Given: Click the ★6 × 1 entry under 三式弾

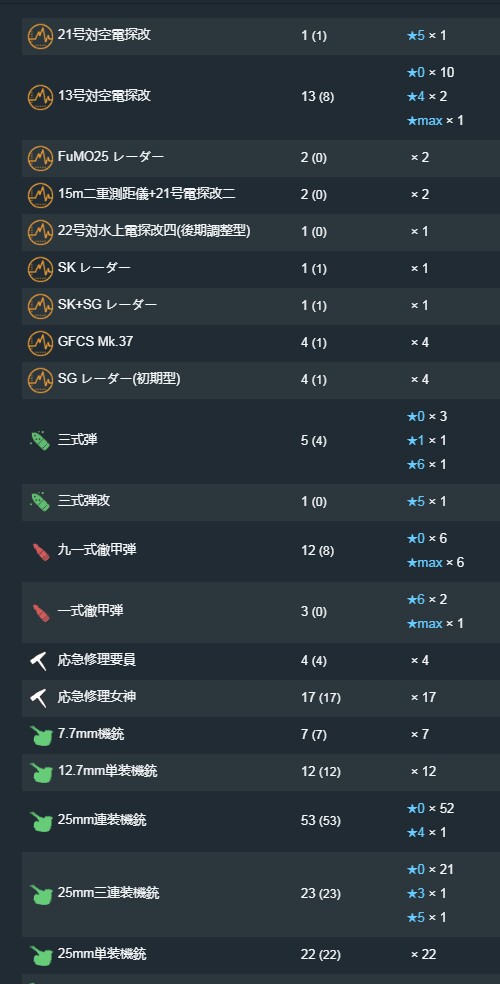Looking at the screenshot, I should (x=426, y=464).
